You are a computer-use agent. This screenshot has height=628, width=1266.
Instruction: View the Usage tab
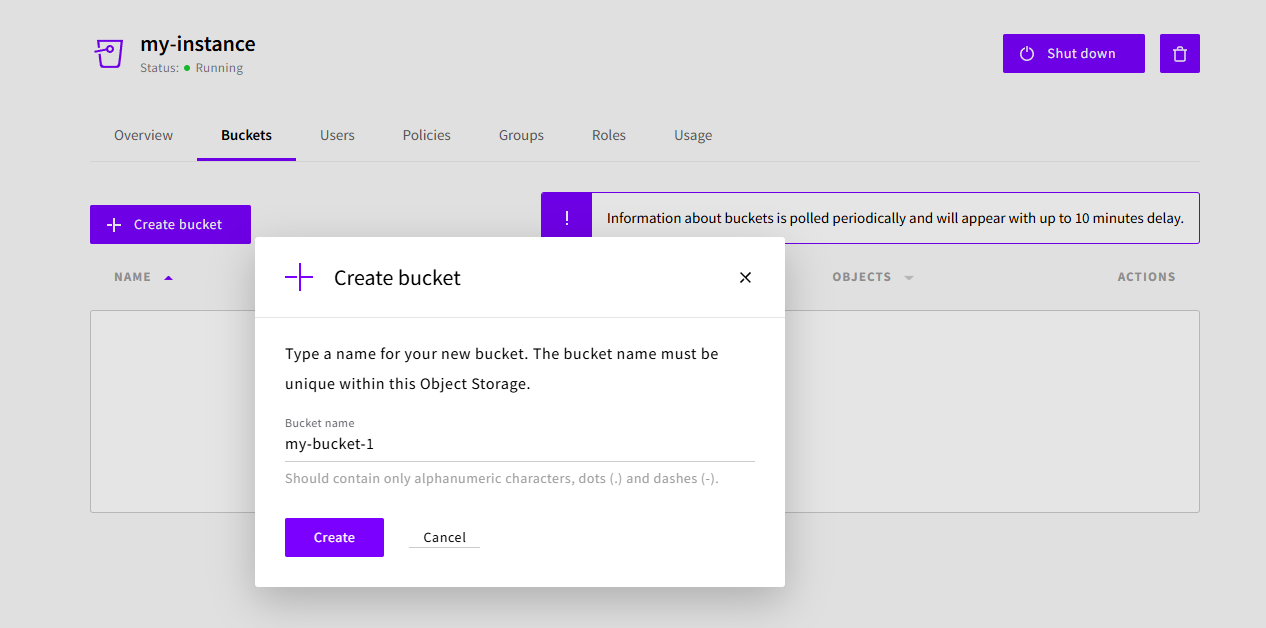693,135
